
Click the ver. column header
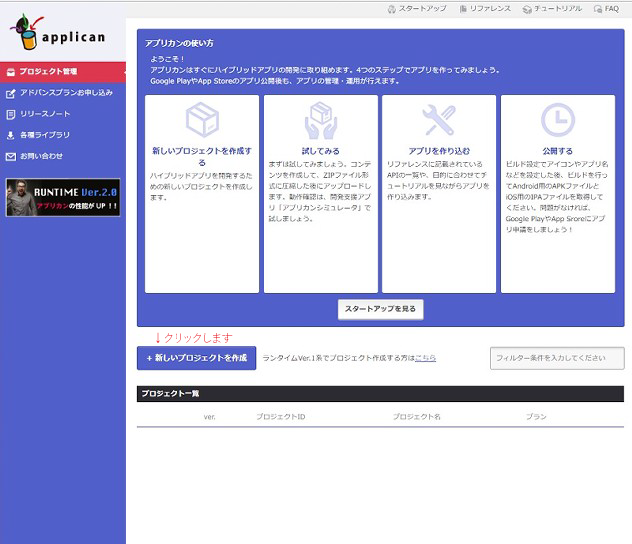coord(209,417)
